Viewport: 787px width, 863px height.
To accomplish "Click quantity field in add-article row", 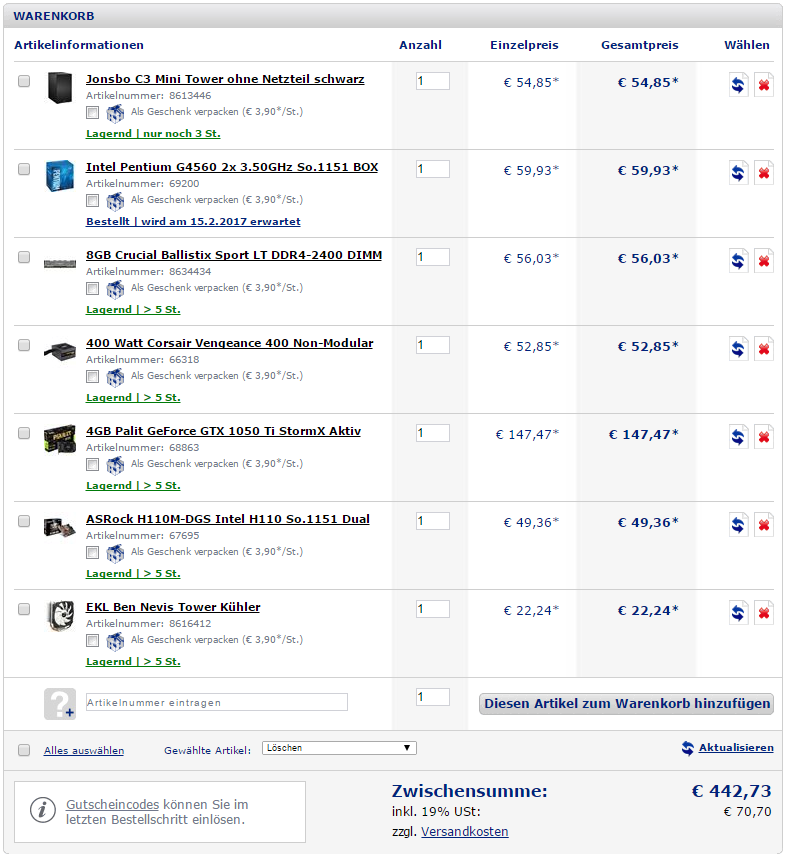I will click(x=433, y=697).
